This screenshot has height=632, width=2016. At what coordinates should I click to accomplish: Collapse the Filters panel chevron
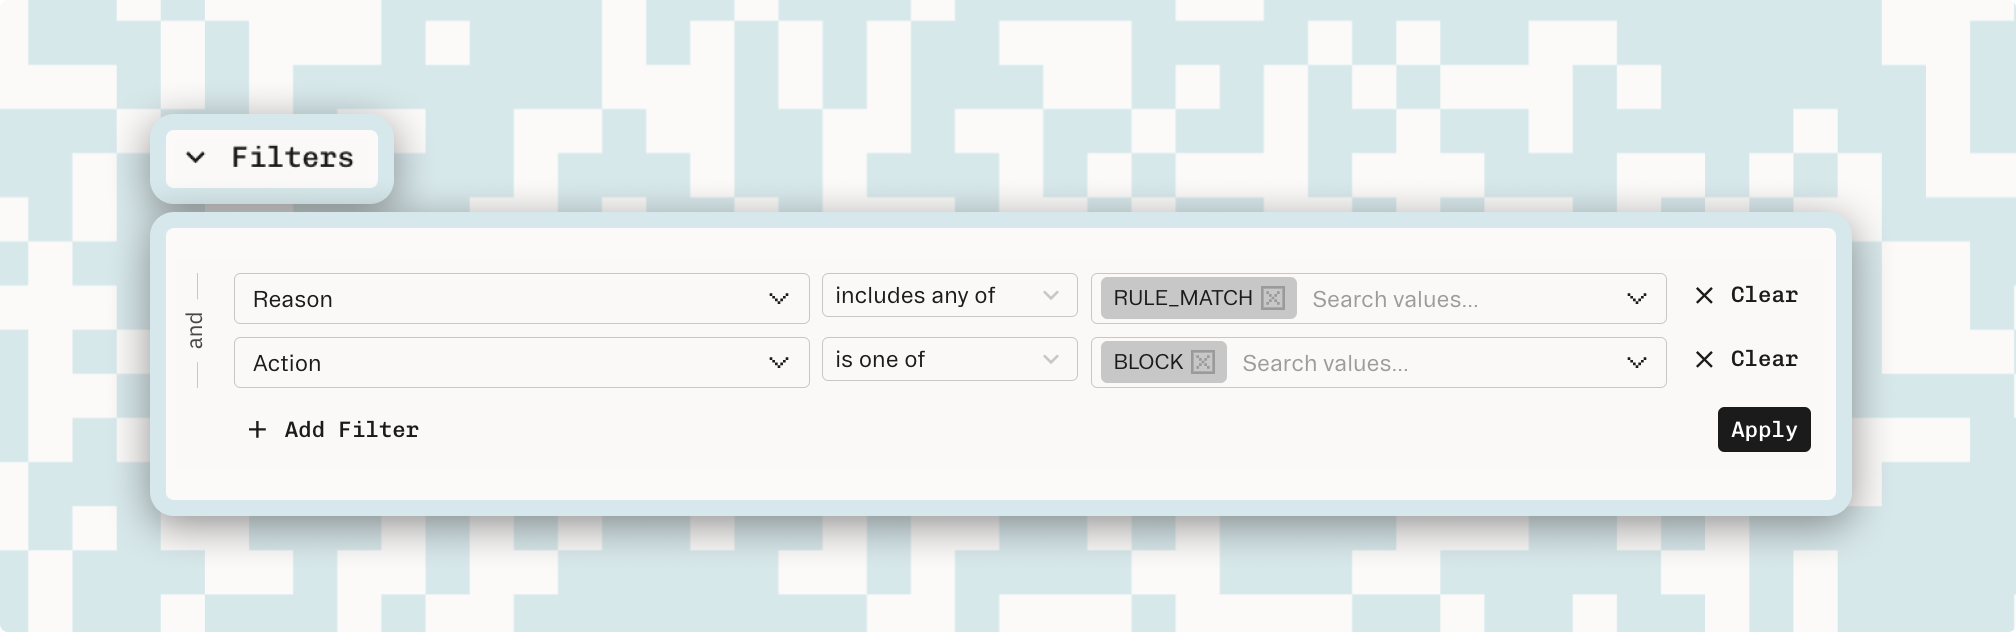pyautogui.click(x=196, y=157)
